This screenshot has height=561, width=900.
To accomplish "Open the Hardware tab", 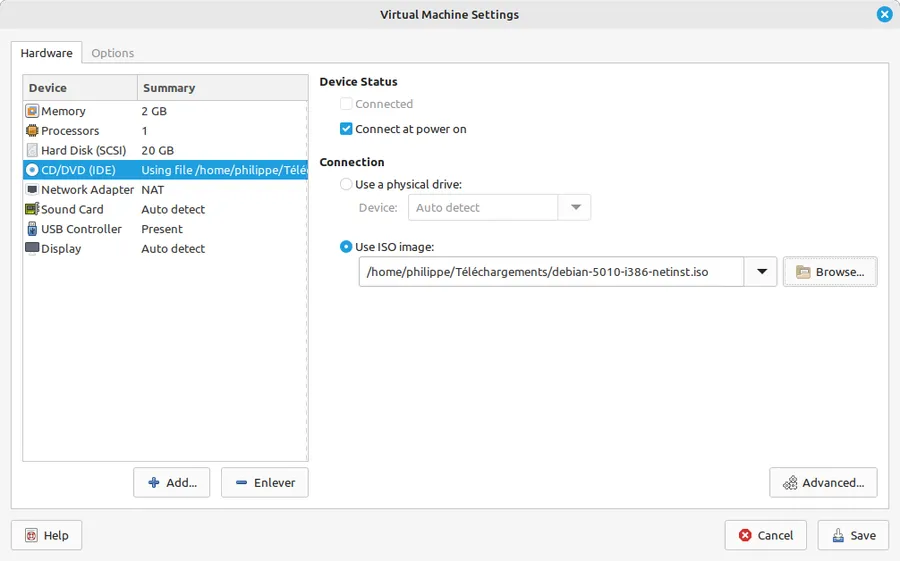I will (46, 53).
